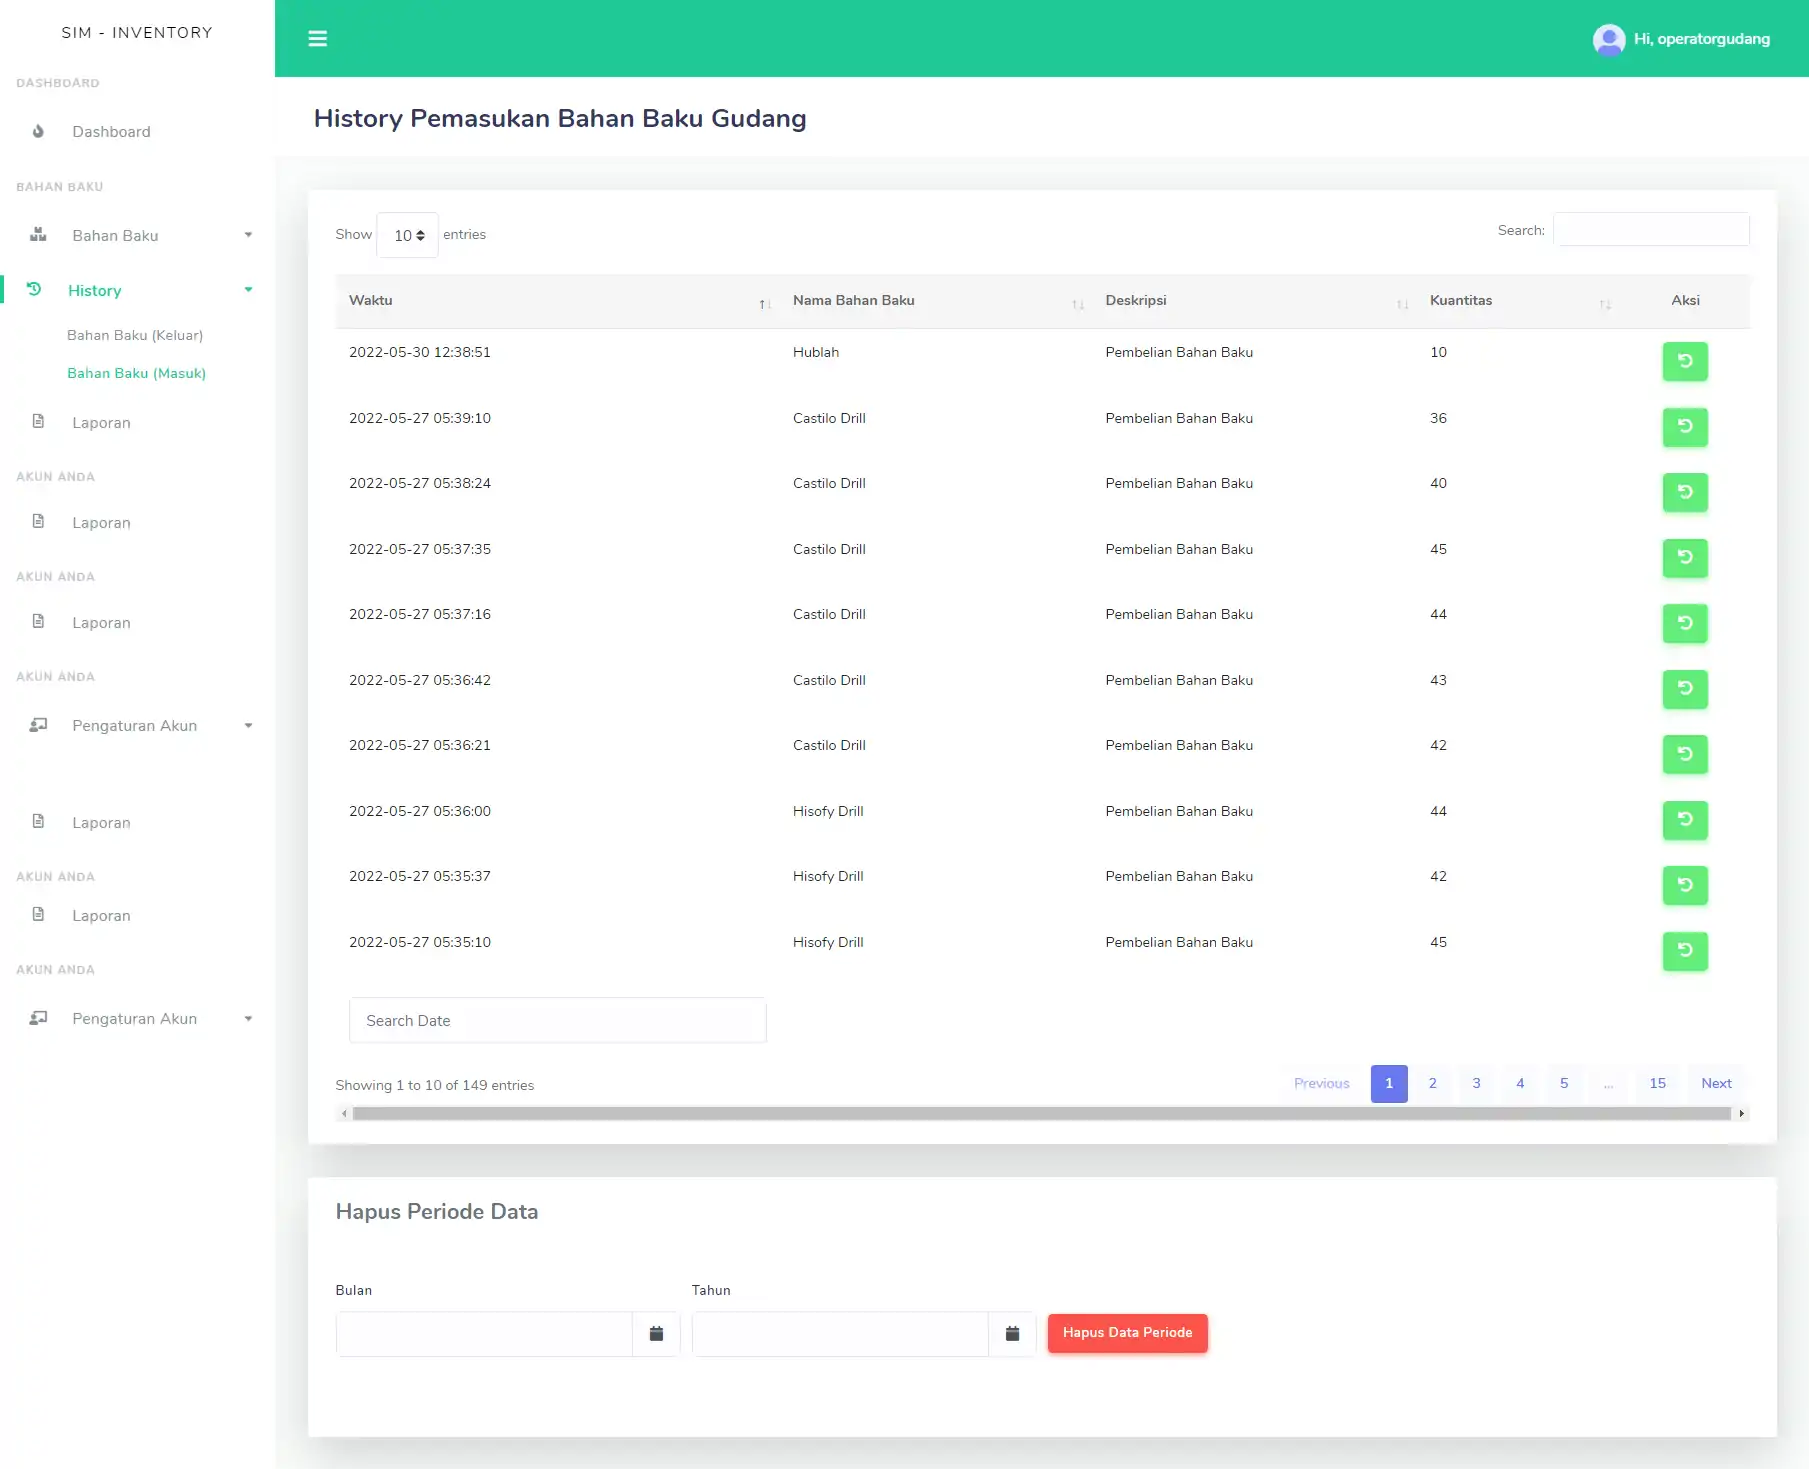The height and width of the screenshot is (1469, 1809).
Task: Click Hapus Data Periode button
Action: point(1128,1333)
